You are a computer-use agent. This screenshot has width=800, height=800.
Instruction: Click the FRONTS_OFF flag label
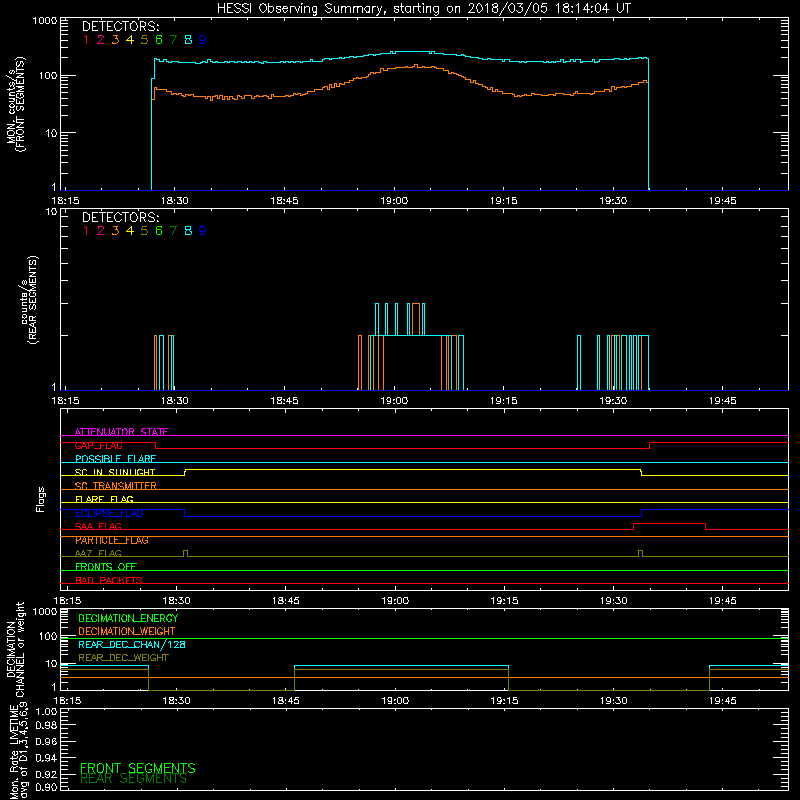pyautogui.click(x=106, y=567)
